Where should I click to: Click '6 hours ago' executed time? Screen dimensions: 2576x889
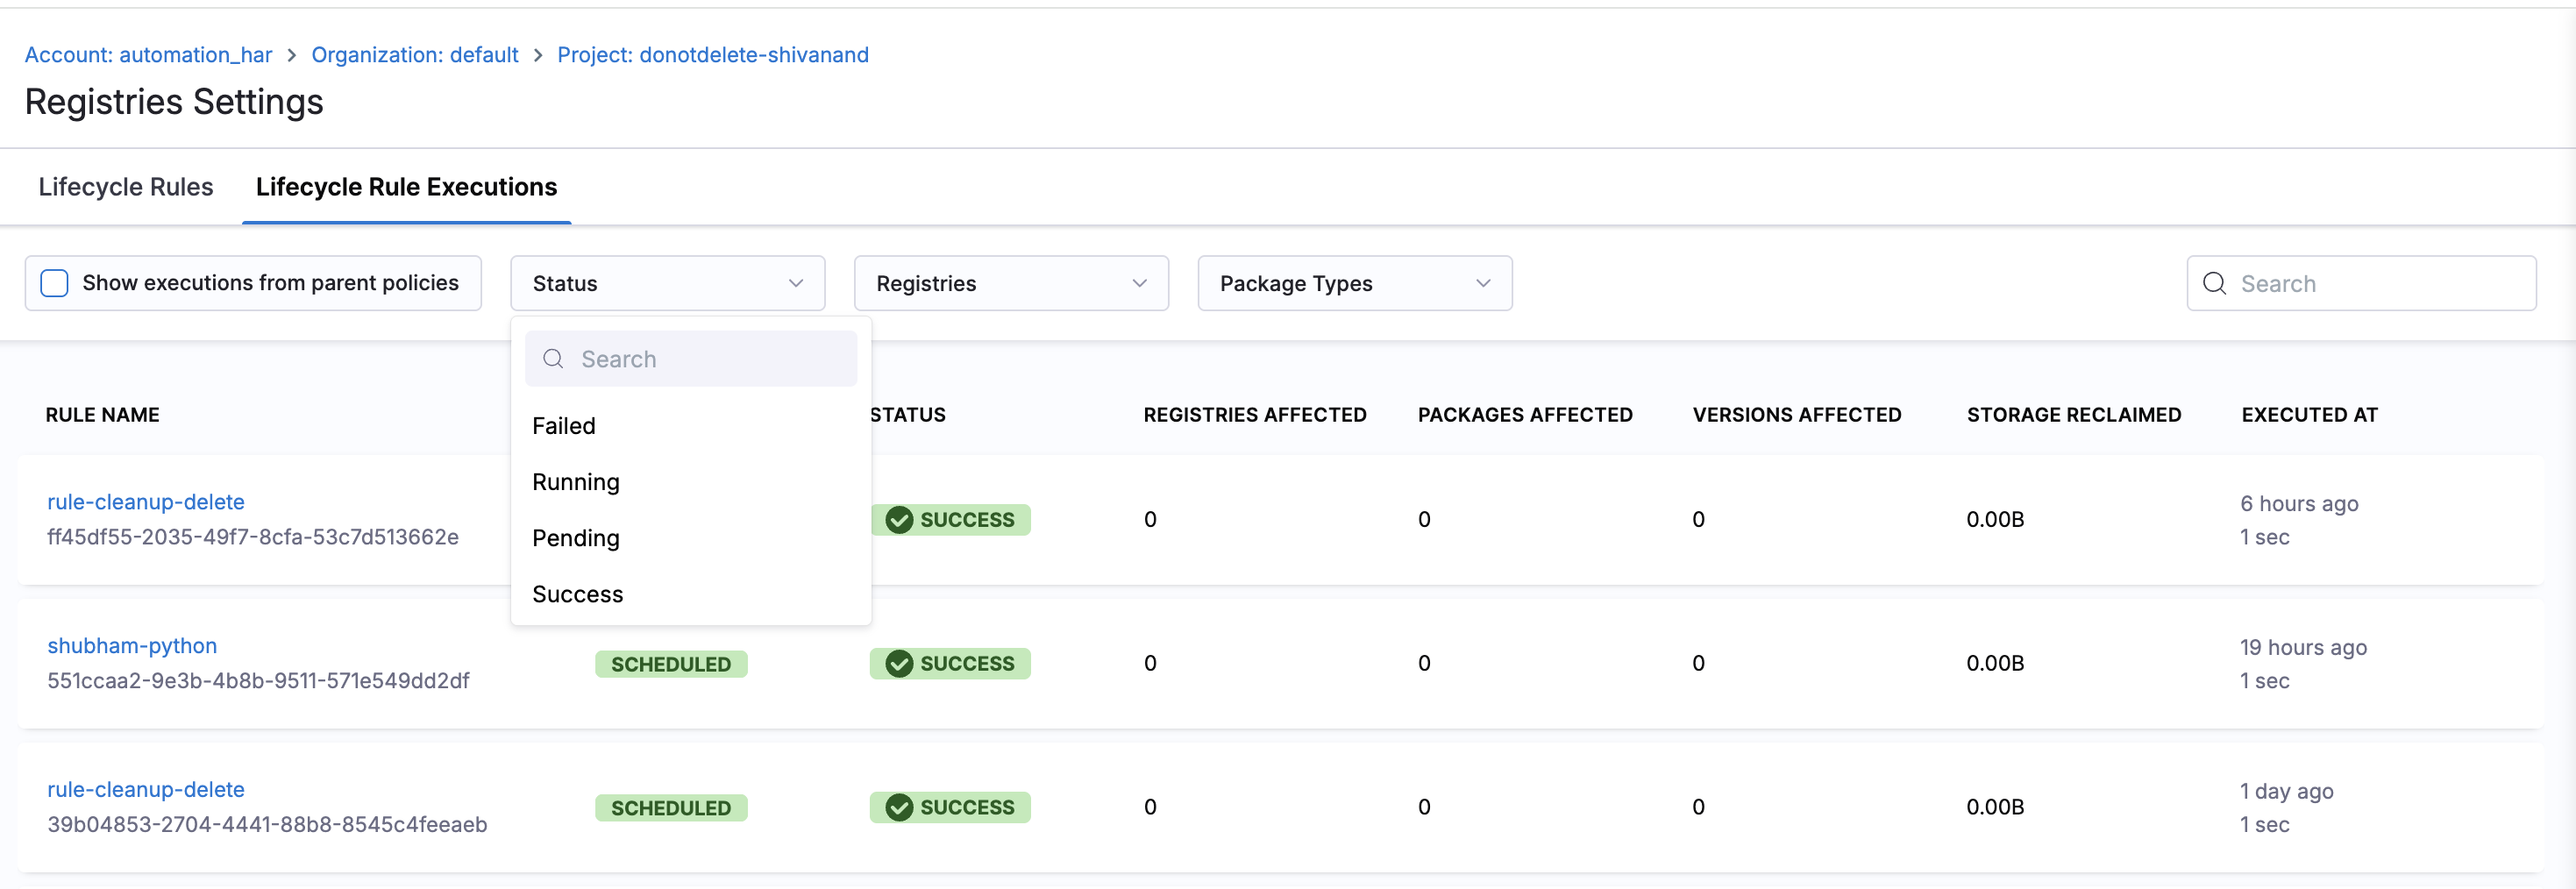(x=2299, y=504)
